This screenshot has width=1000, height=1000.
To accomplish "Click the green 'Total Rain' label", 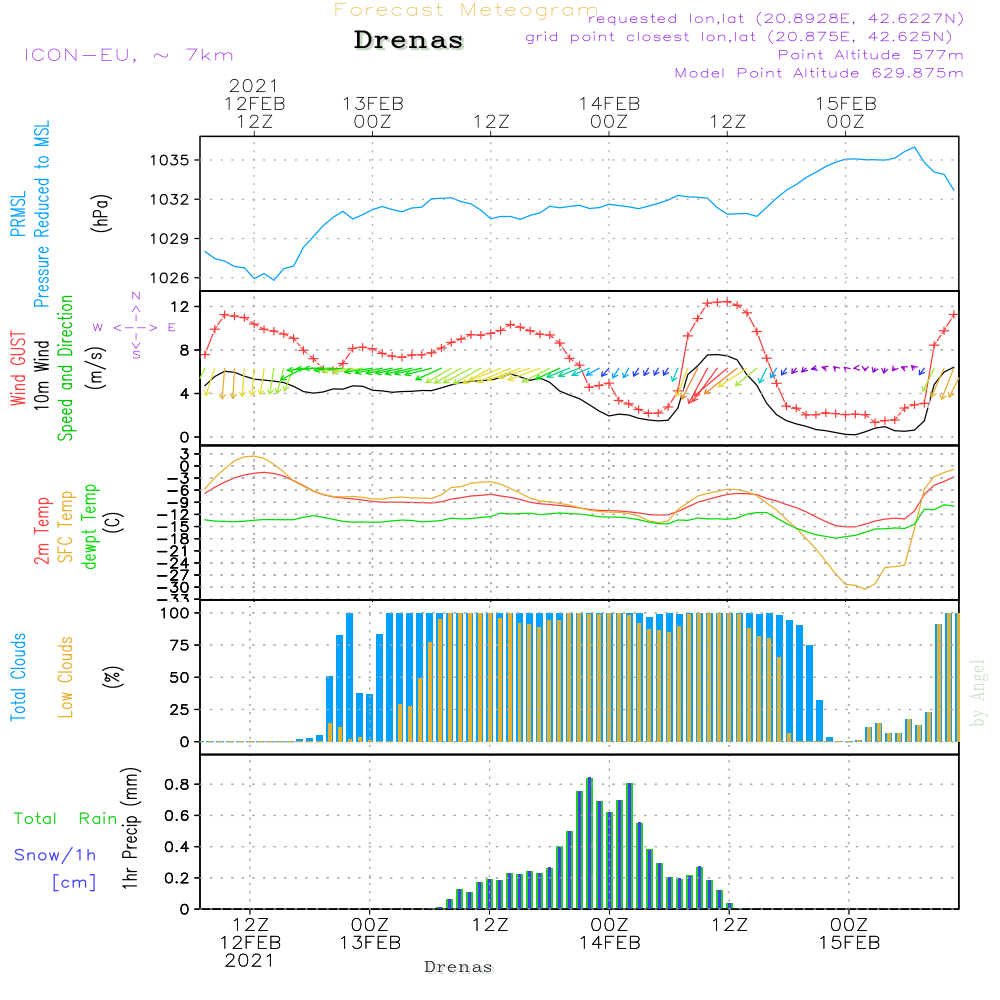I will tap(66, 819).
